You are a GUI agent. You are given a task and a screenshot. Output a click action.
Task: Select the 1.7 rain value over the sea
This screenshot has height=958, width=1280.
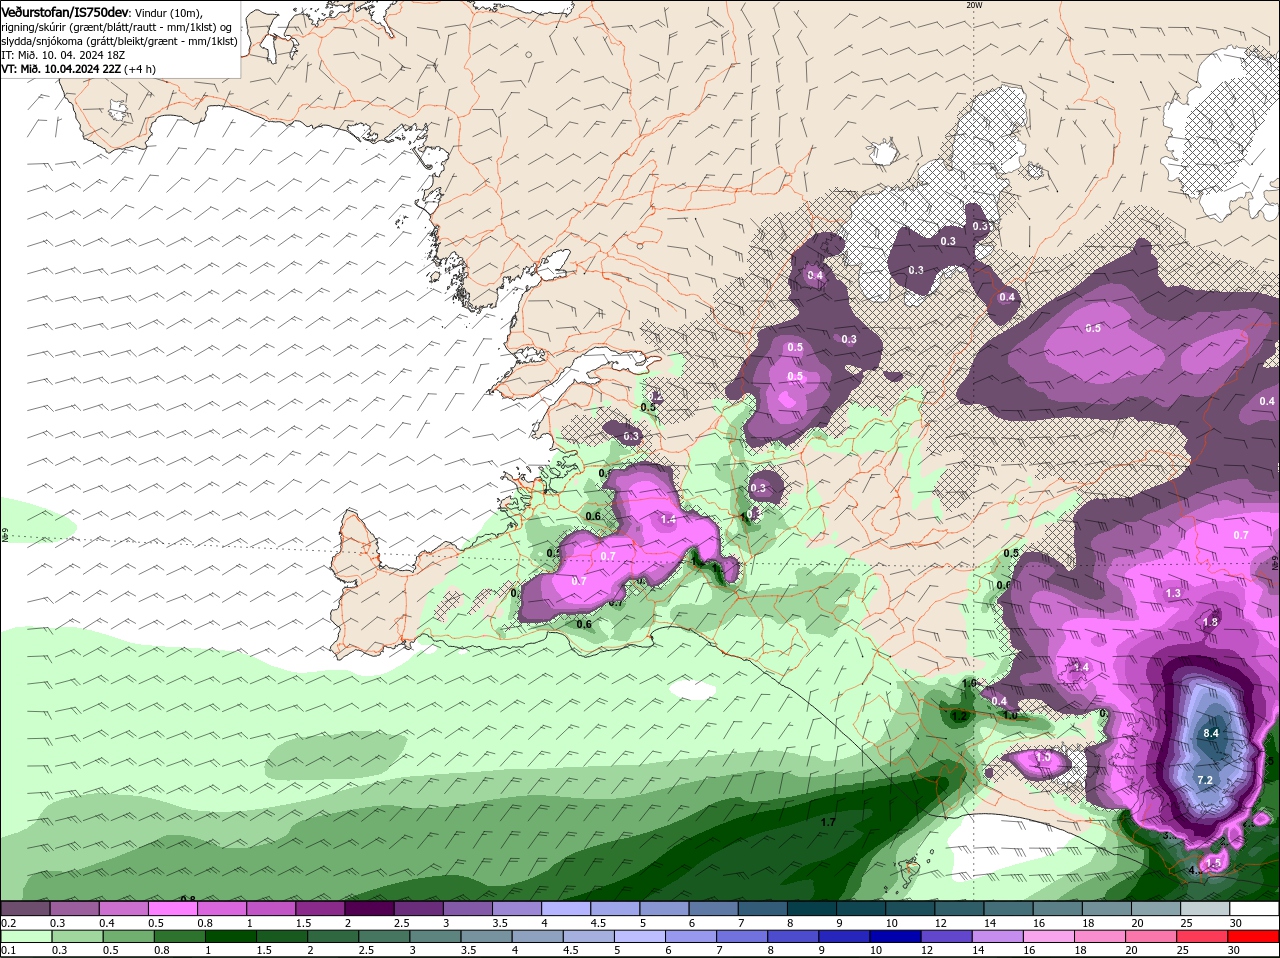(828, 822)
